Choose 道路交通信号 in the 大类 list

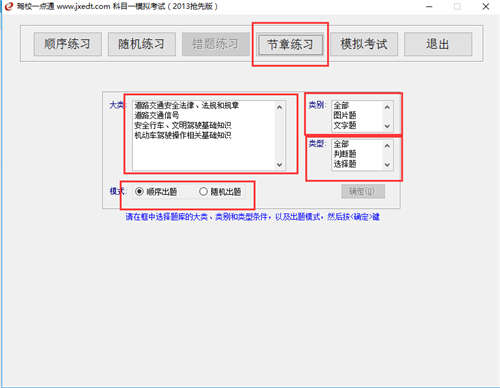coord(157,116)
